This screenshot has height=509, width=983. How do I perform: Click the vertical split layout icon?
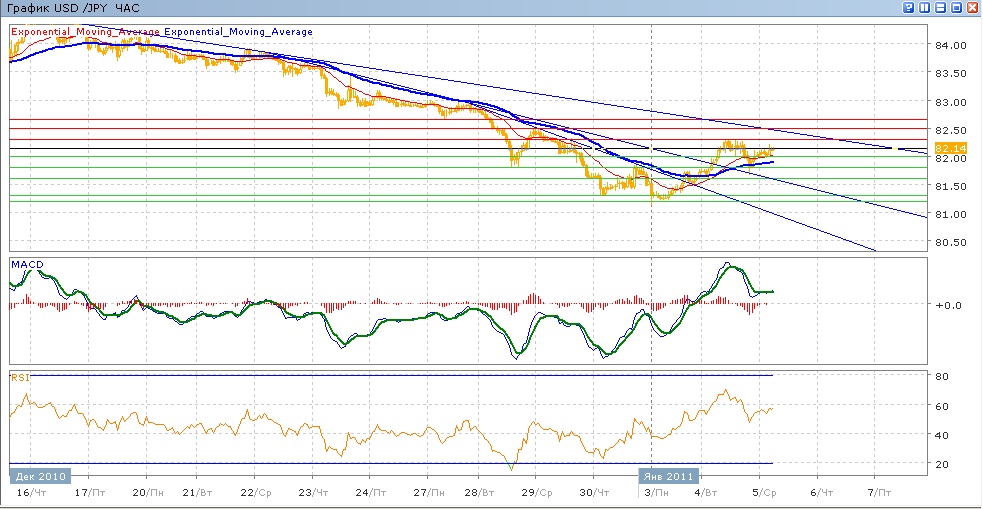click(925, 7)
